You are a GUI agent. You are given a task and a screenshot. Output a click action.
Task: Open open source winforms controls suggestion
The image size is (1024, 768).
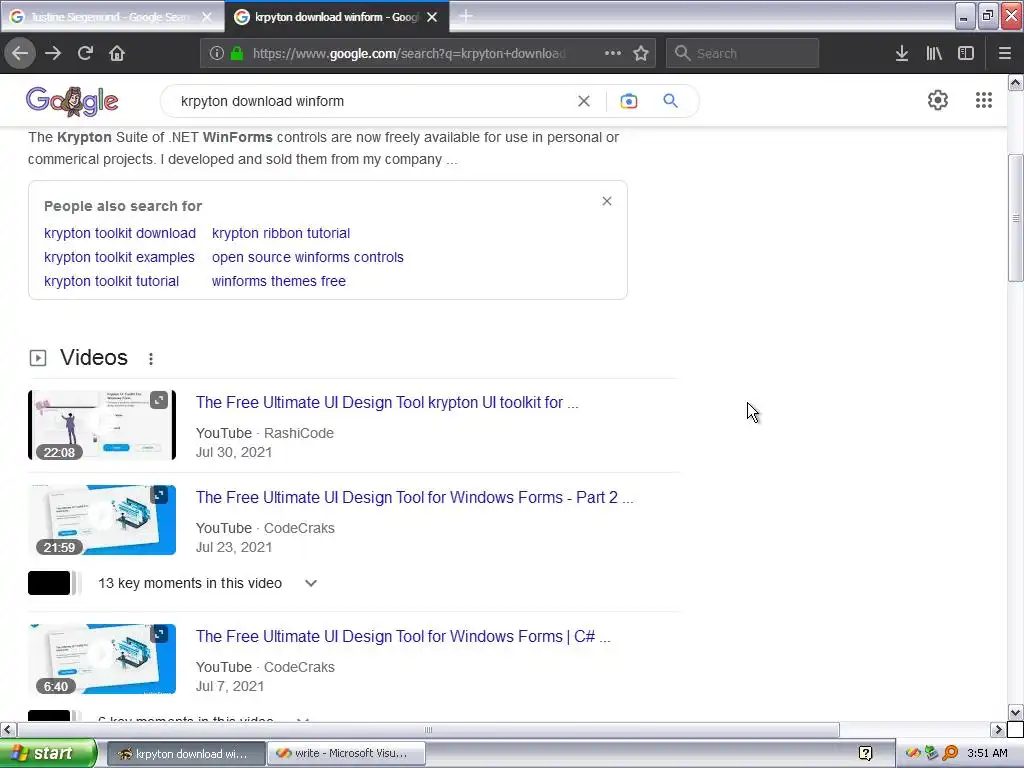pyautogui.click(x=308, y=257)
